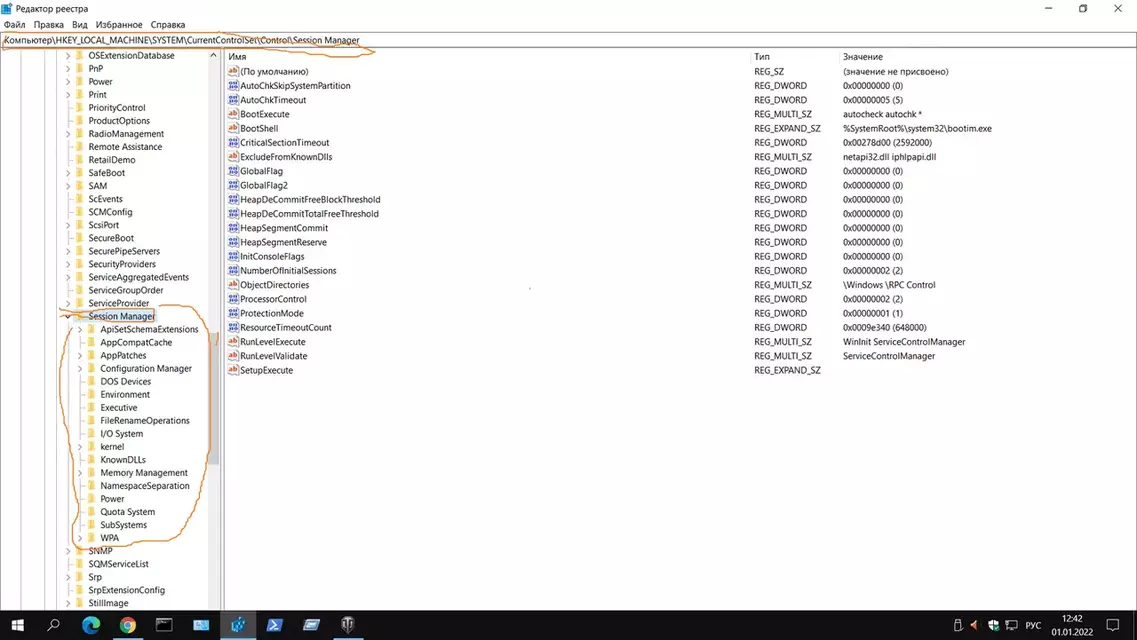Open the Правка menu
The image size is (1137, 640).
[49, 25]
